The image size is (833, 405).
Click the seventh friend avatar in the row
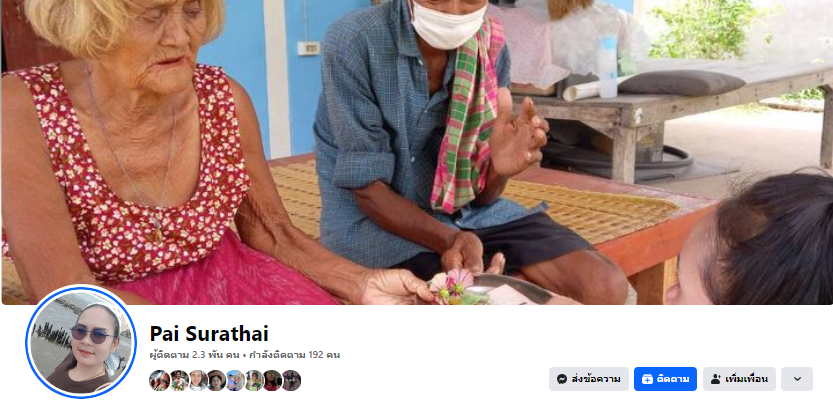(272, 381)
